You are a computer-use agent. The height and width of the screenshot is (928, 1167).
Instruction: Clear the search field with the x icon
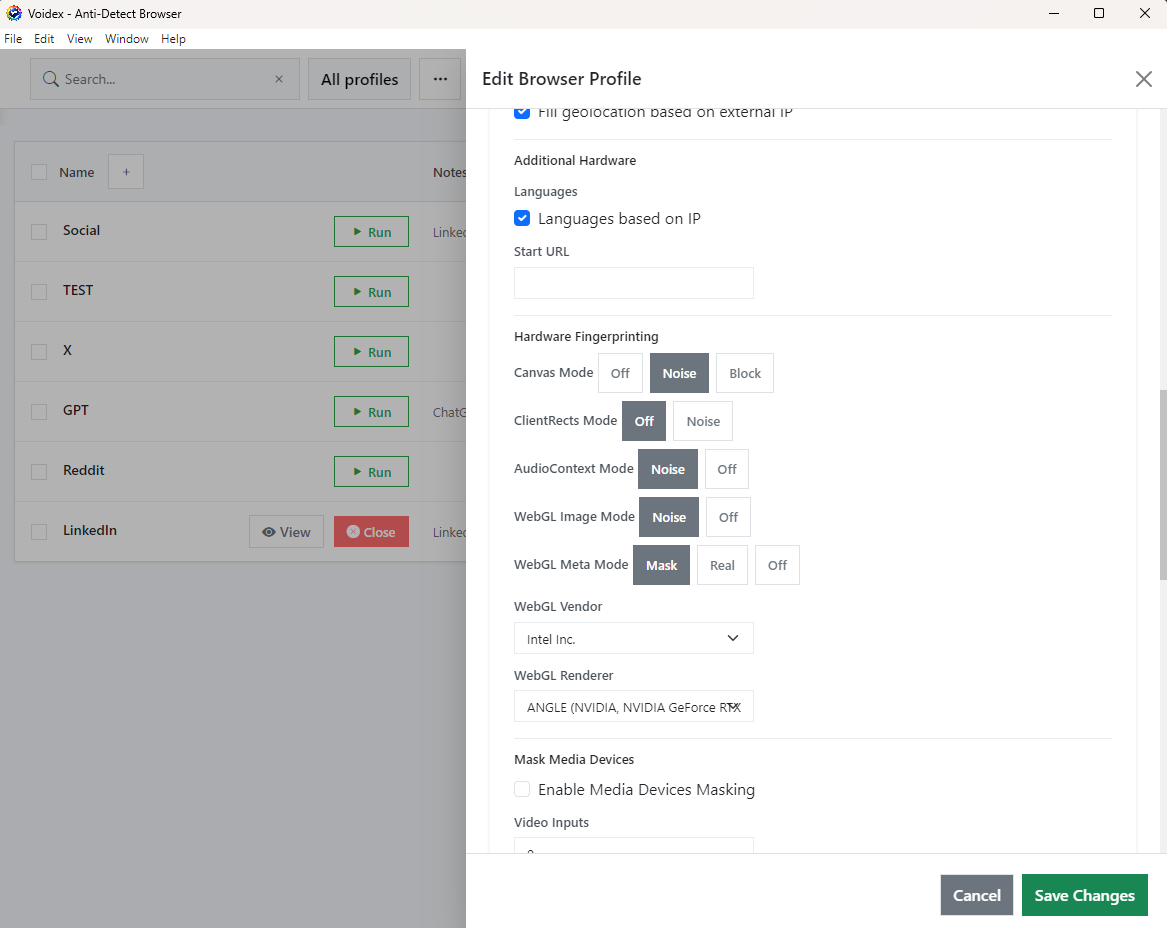(279, 79)
